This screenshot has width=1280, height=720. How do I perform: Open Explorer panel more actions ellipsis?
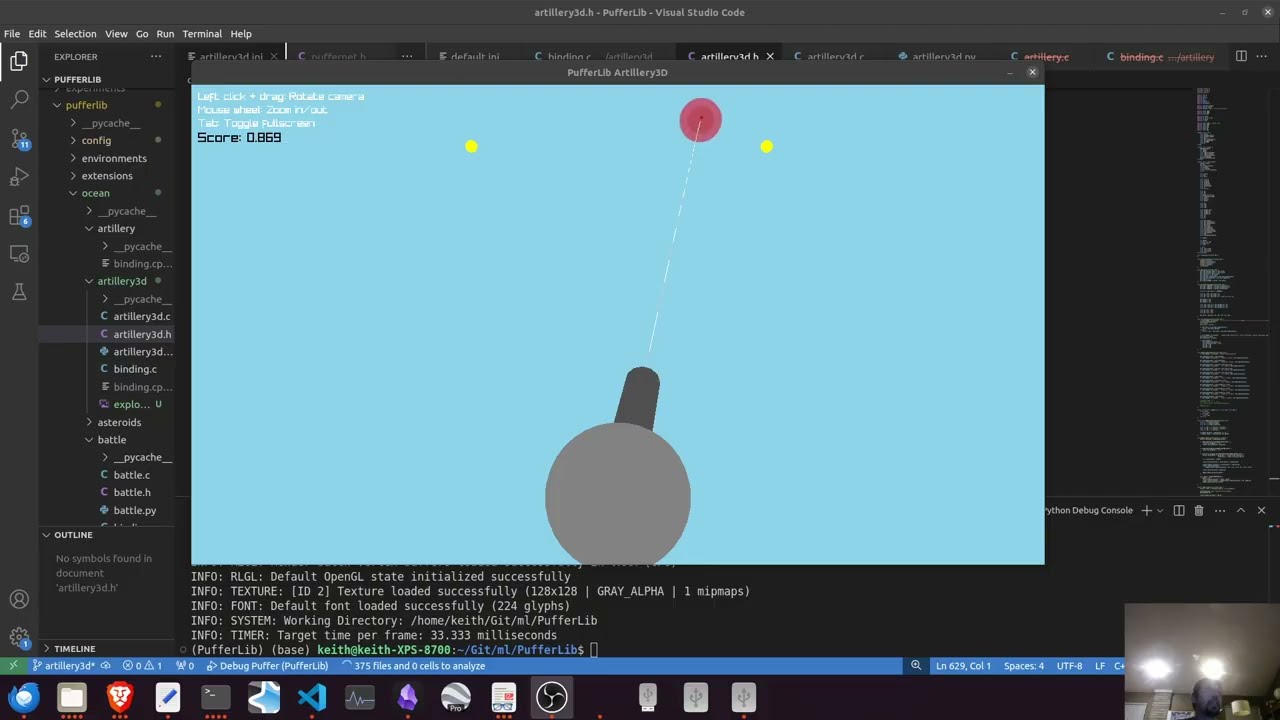coord(156,57)
